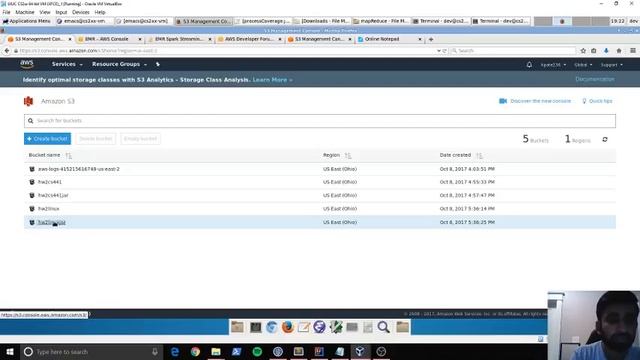Open the first file manager folder in VM dock

(237, 327)
